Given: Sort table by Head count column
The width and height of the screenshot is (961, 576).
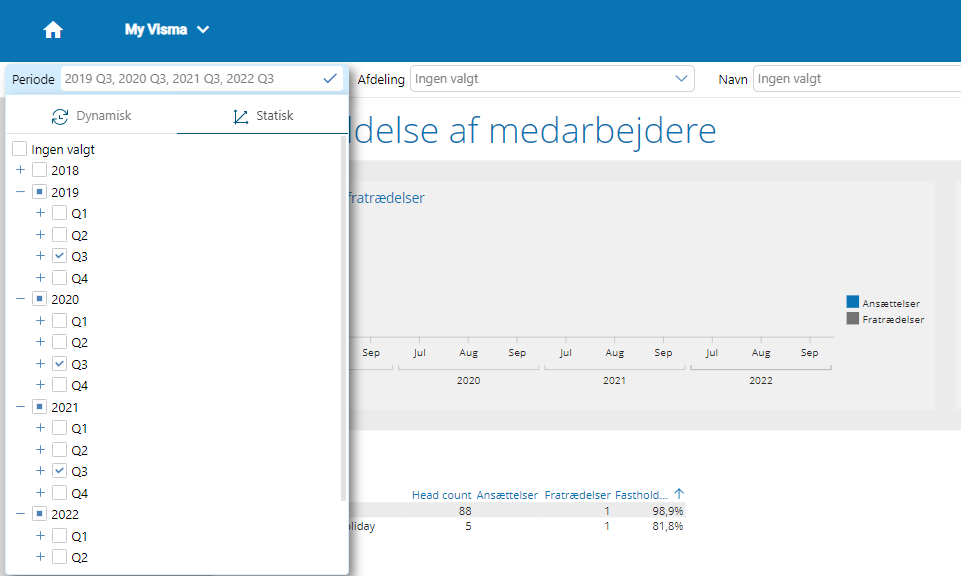Looking at the screenshot, I should click(x=441, y=495).
